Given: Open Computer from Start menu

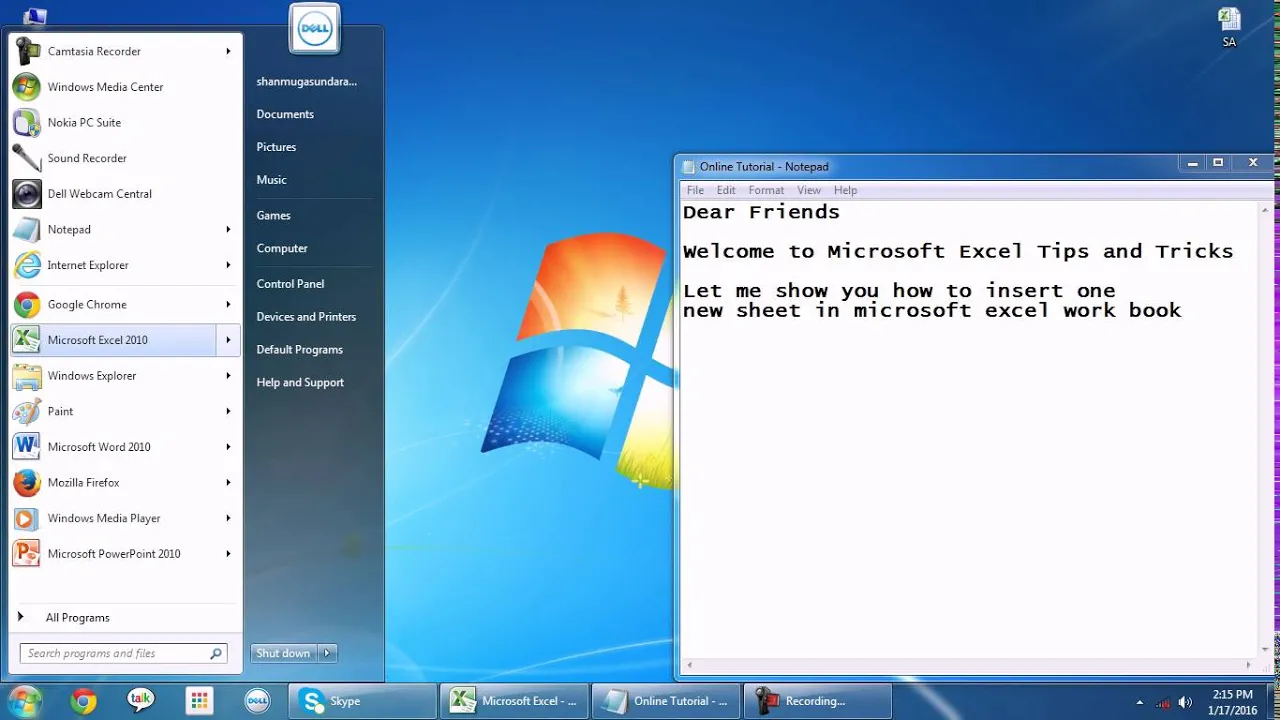Looking at the screenshot, I should [282, 249].
